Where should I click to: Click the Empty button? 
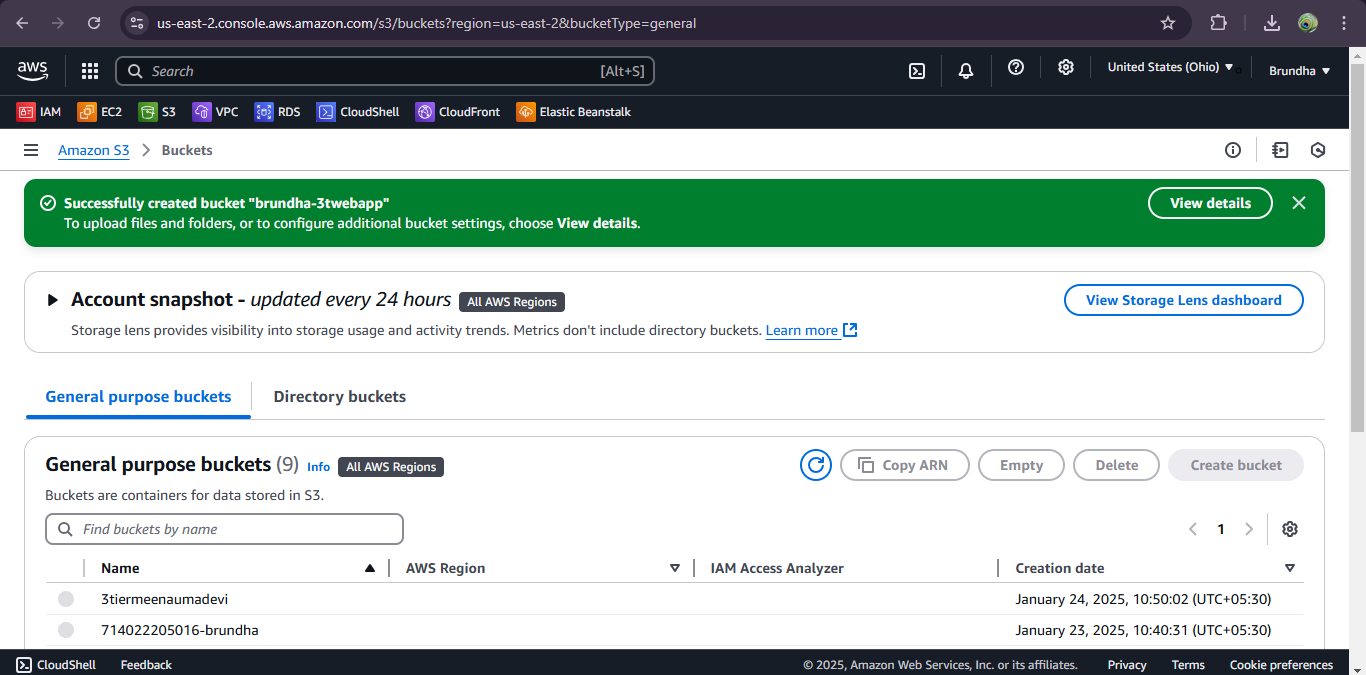click(1021, 465)
